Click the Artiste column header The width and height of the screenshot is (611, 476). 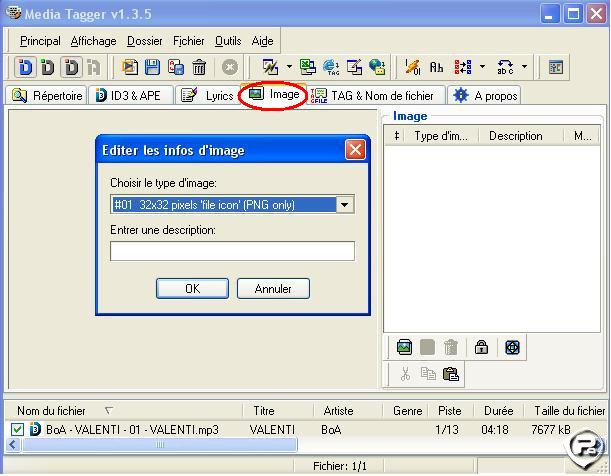[348, 411]
